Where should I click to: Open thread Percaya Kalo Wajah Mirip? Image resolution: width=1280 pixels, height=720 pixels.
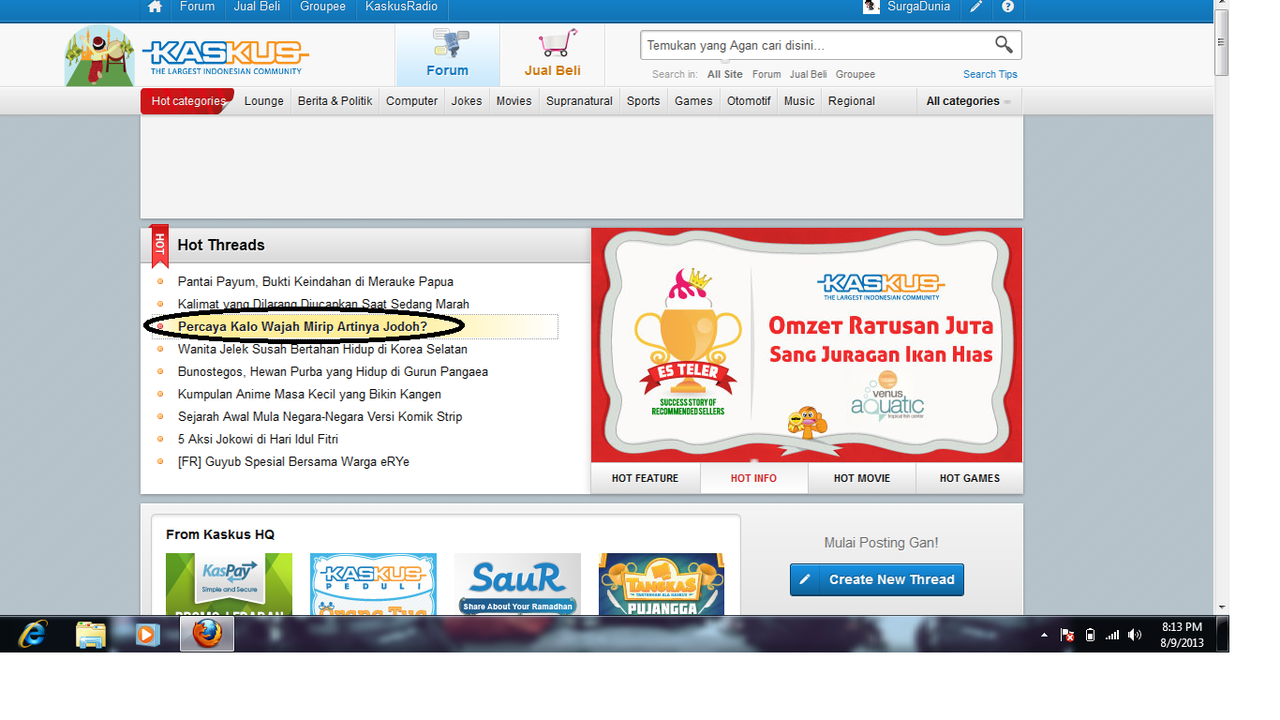coord(302,327)
